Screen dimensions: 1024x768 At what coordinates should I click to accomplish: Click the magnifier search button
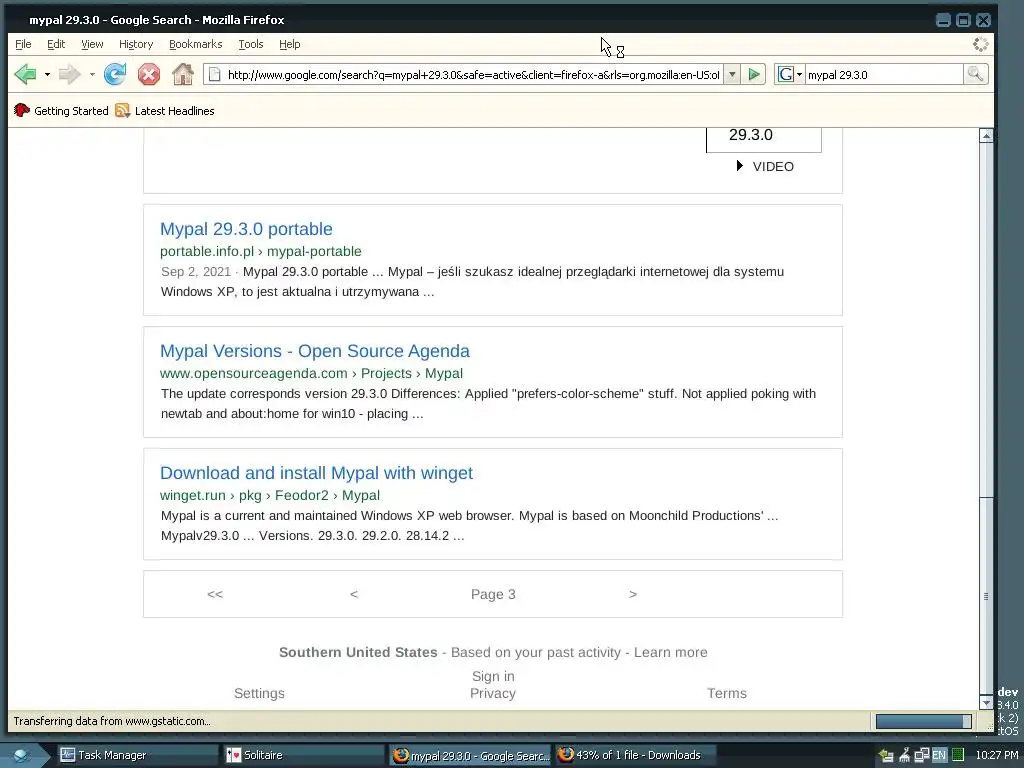[975, 74]
